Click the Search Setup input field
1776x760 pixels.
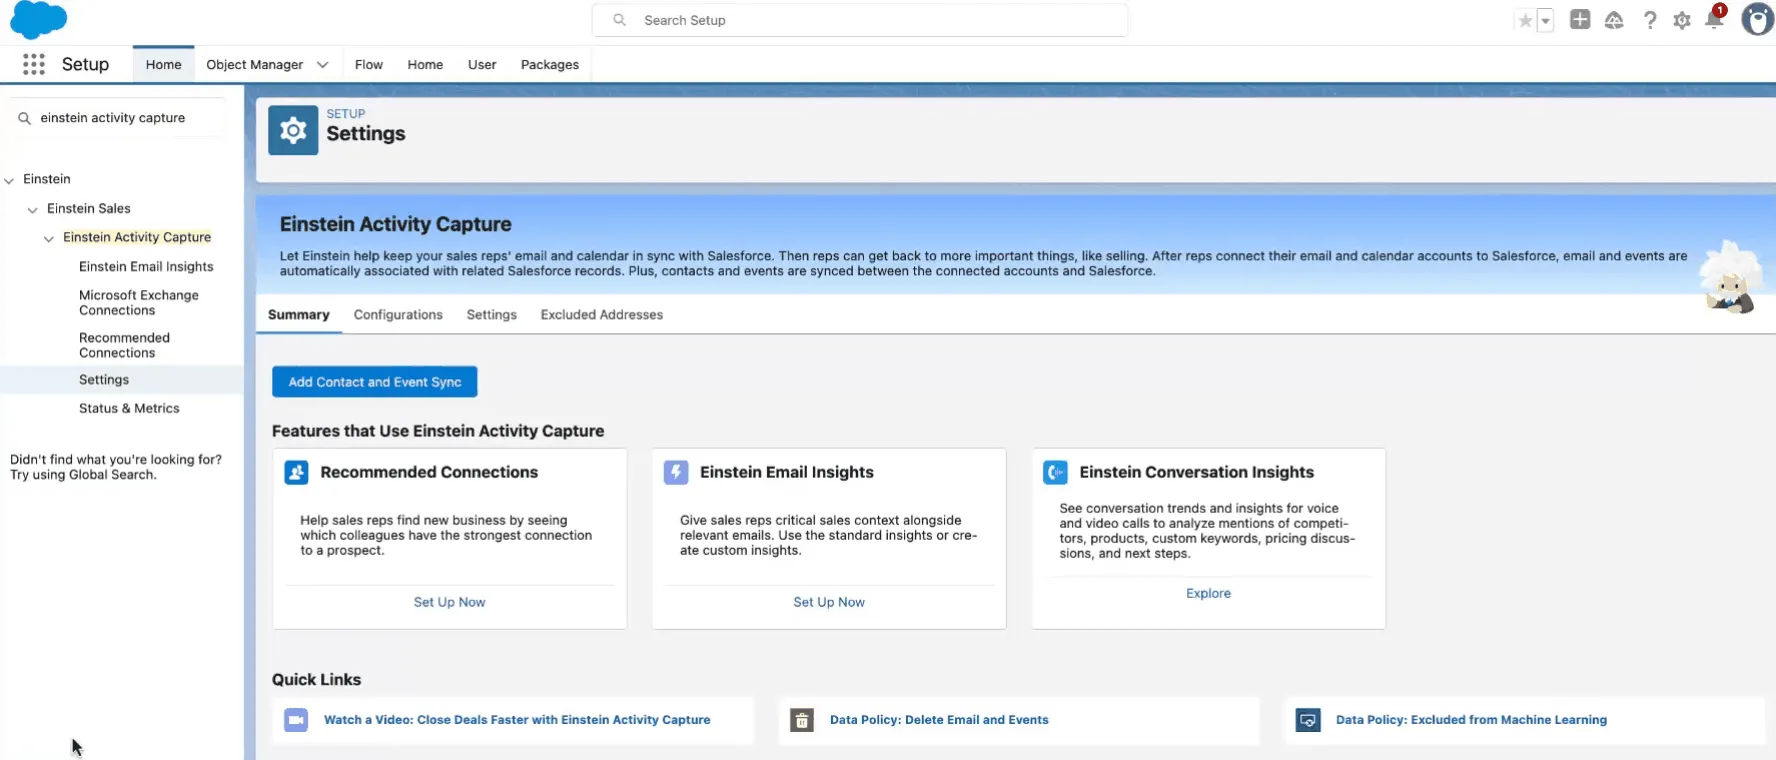point(860,20)
